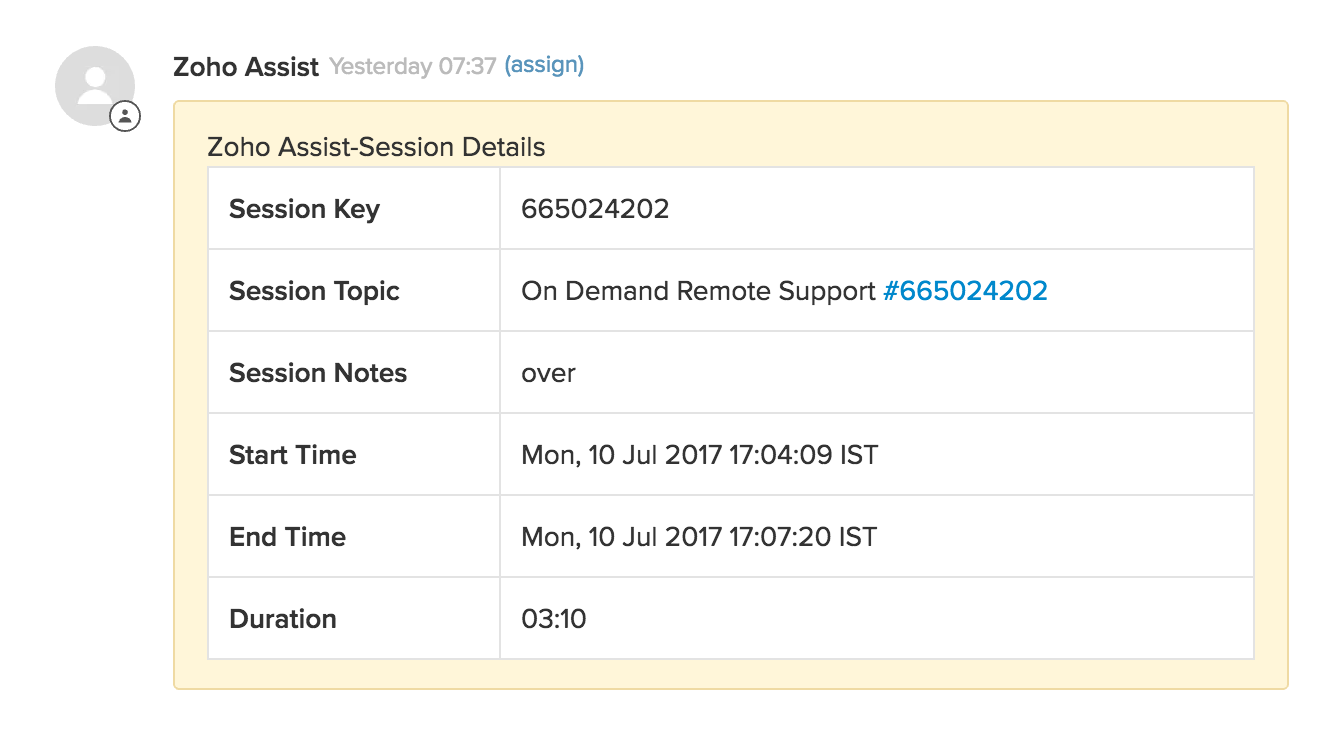This screenshot has height=745, width=1341.
Task: Open the #665024202 session link
Action: pyautogui.click(x=965, y=291)
